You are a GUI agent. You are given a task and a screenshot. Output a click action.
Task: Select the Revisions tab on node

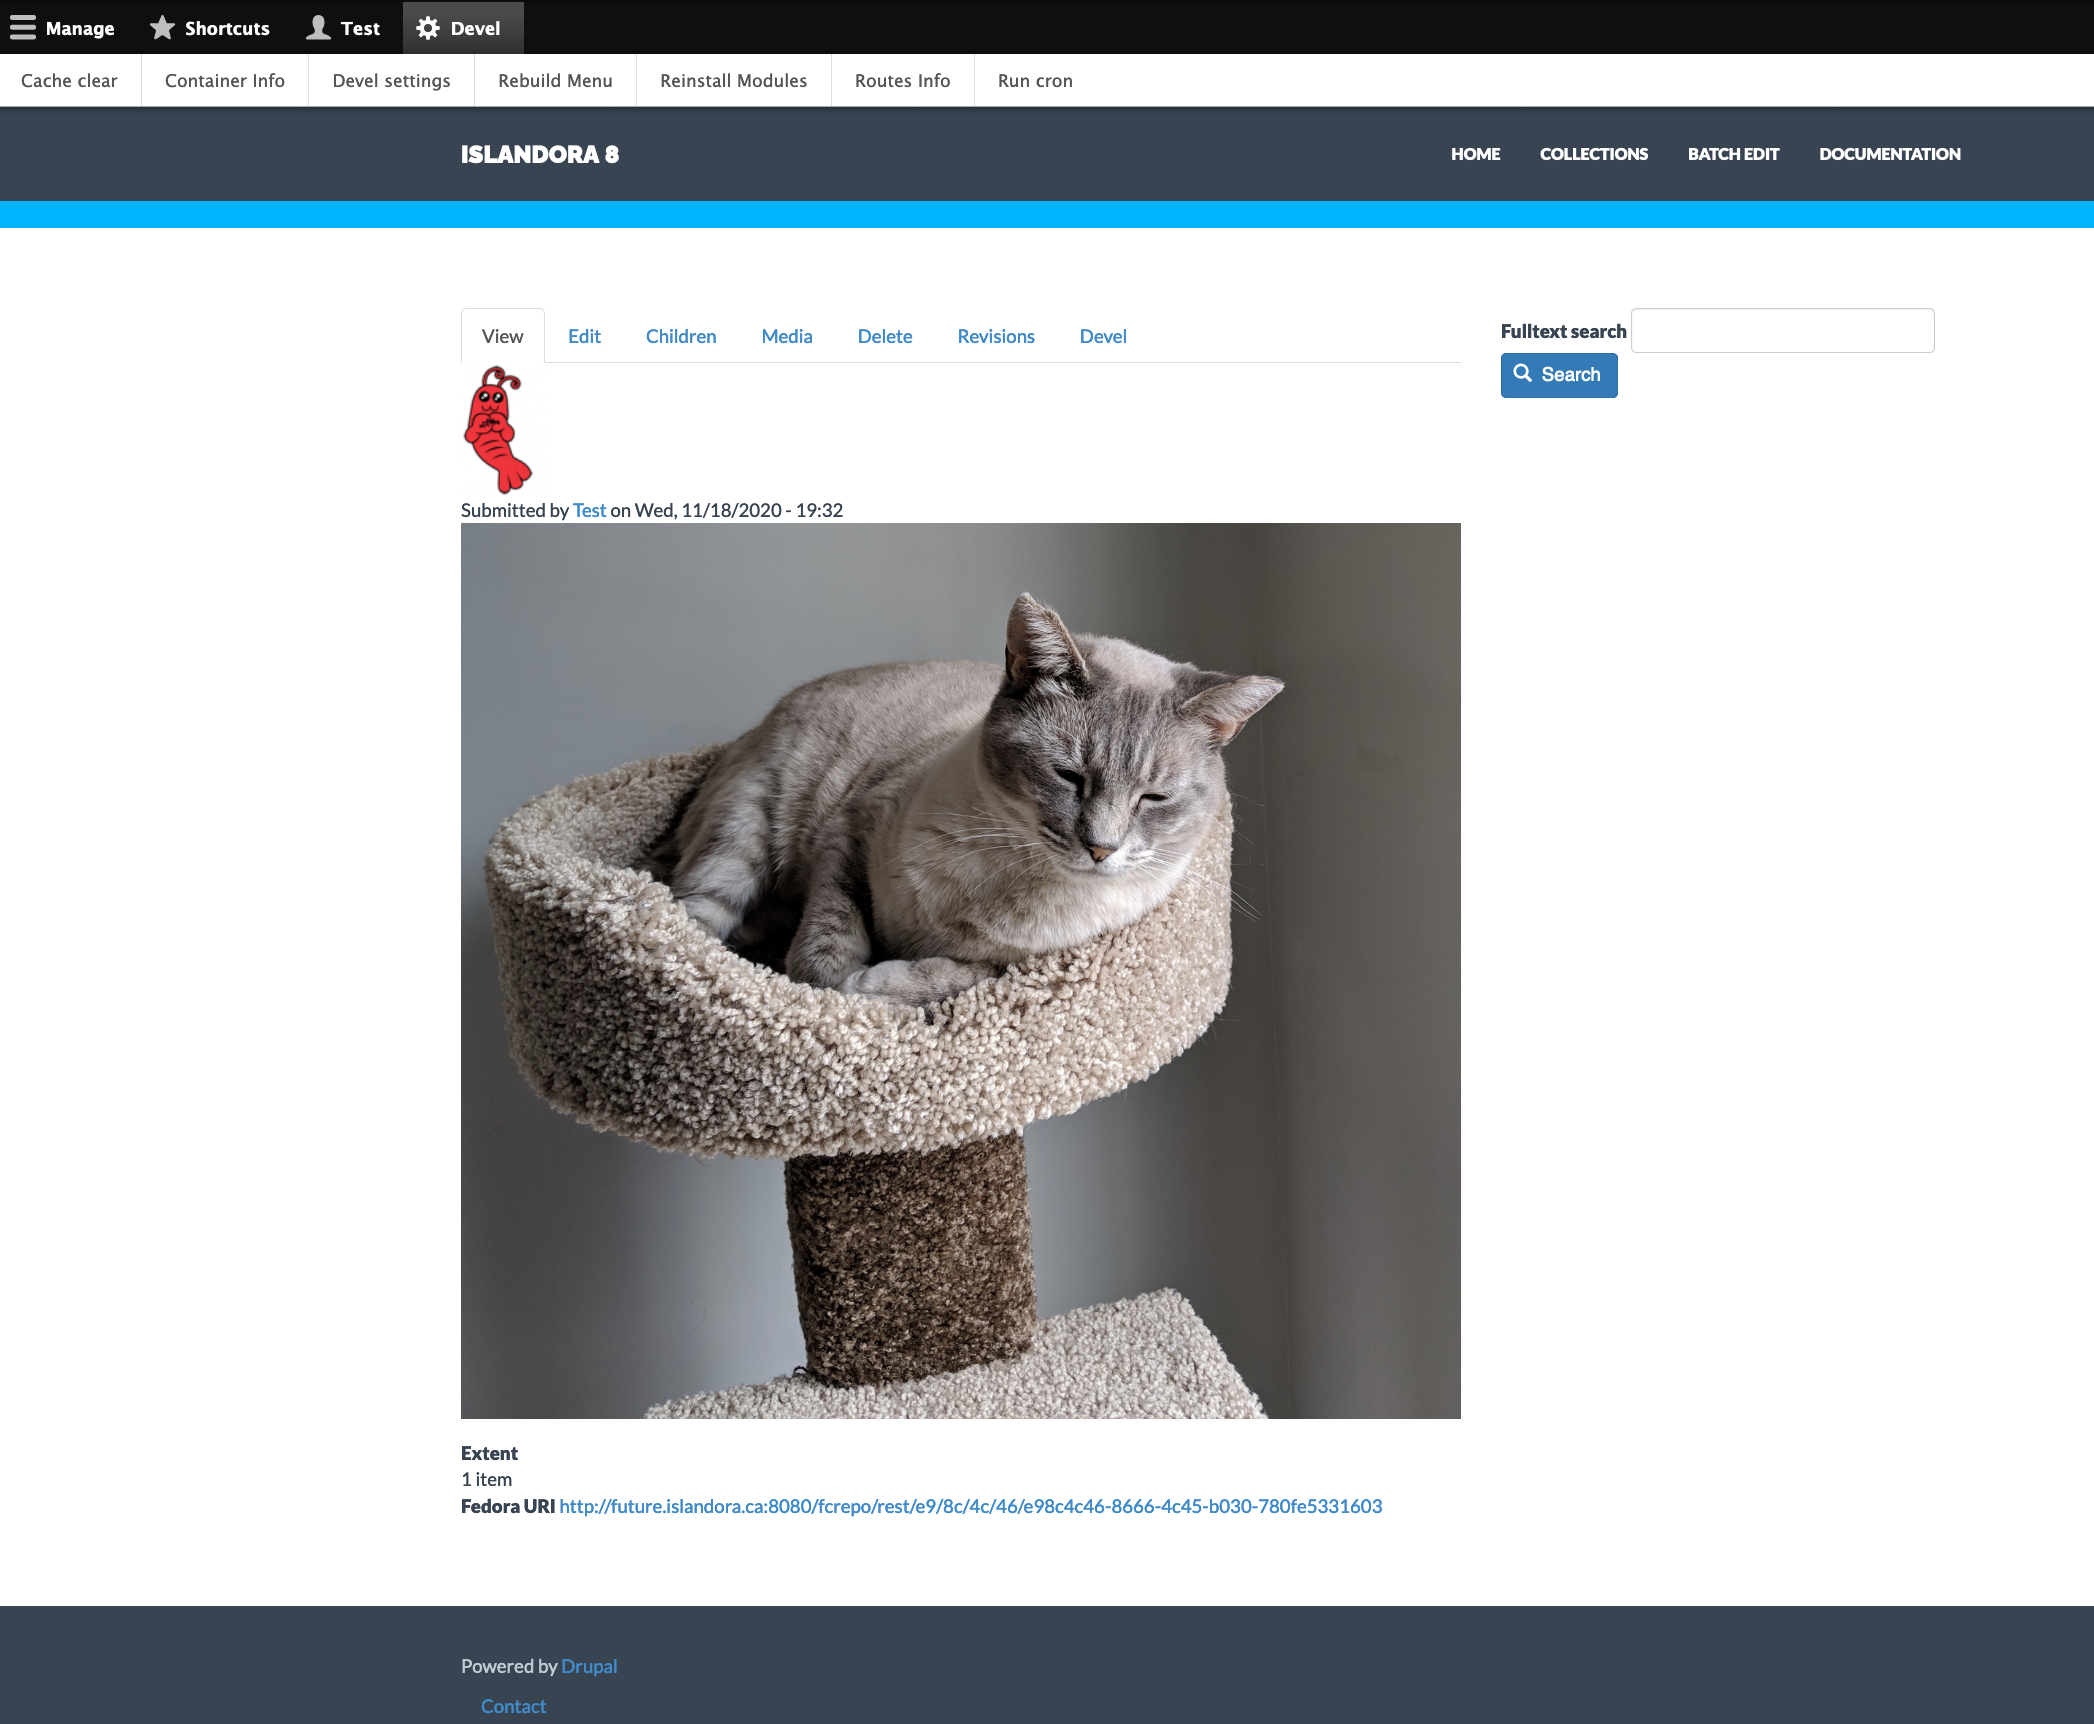(997, 336)
